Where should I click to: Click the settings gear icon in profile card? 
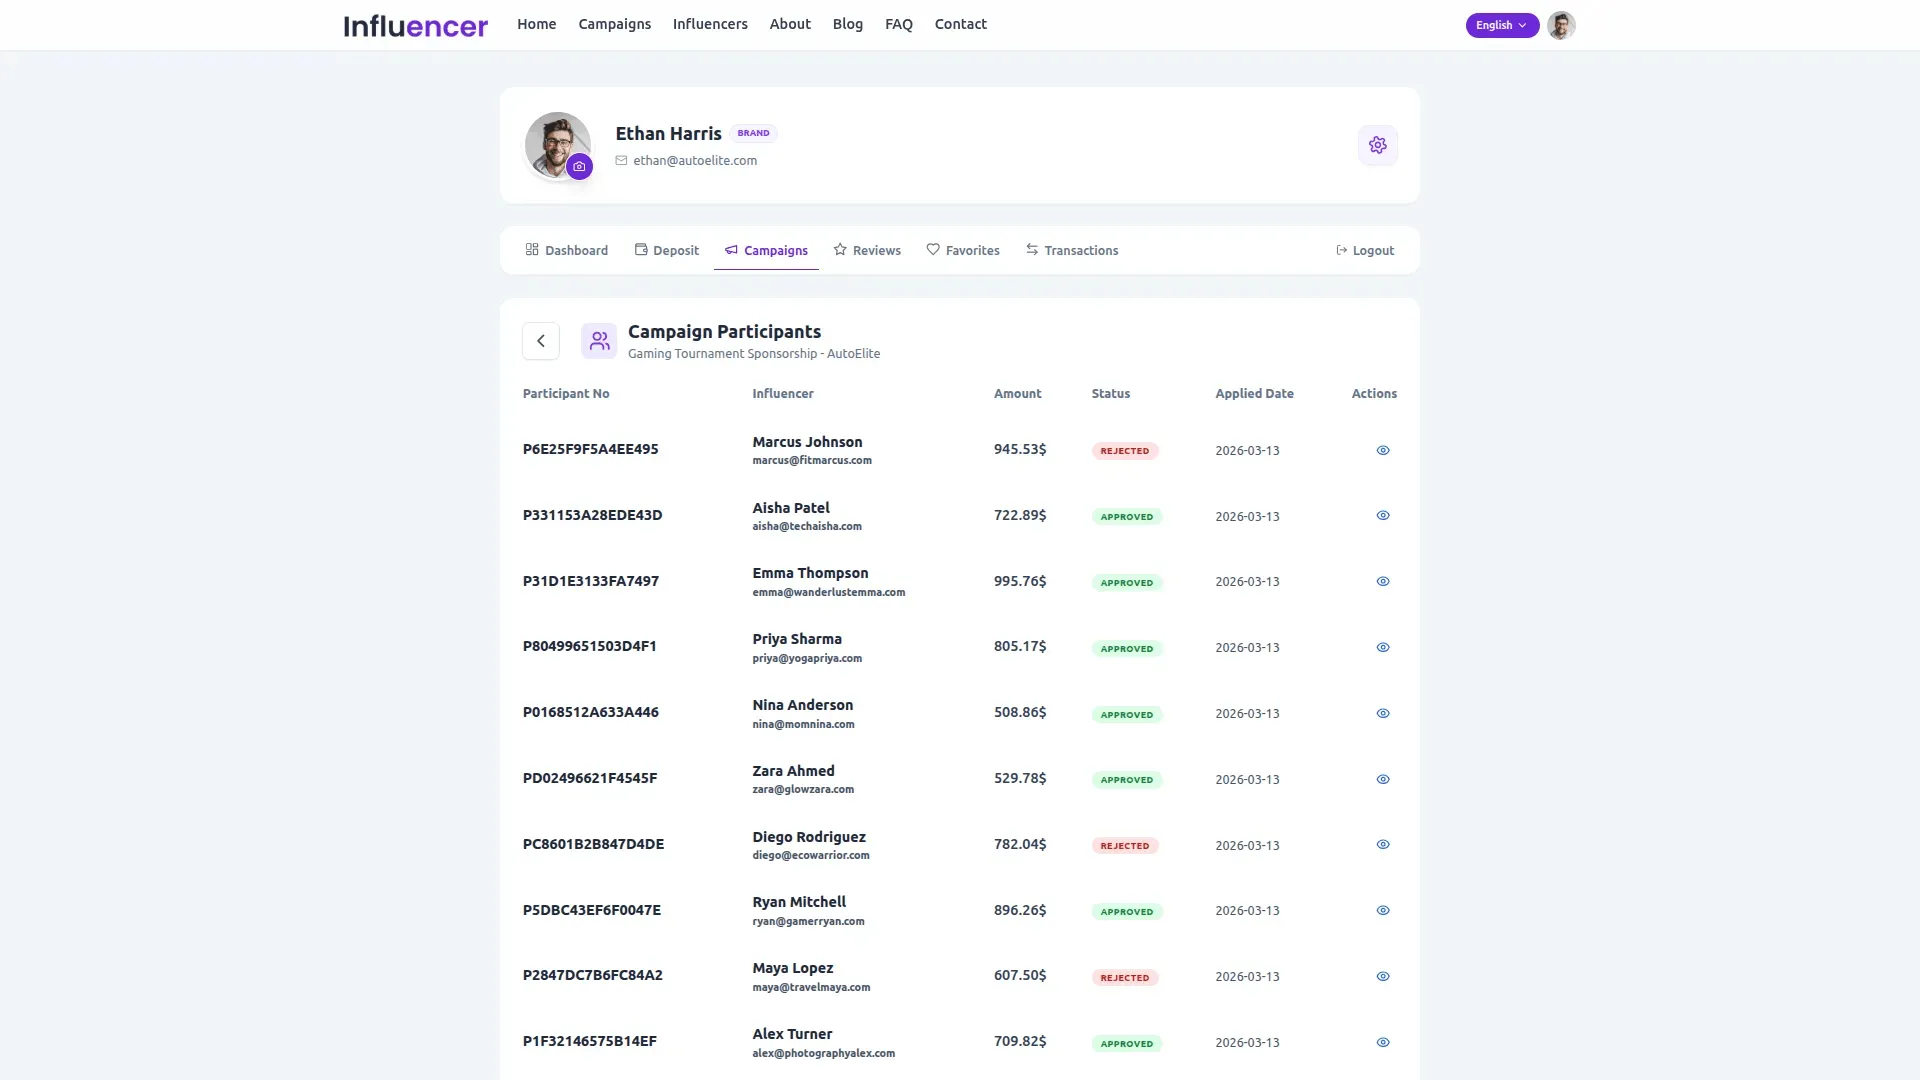(x=1377, y=145)
